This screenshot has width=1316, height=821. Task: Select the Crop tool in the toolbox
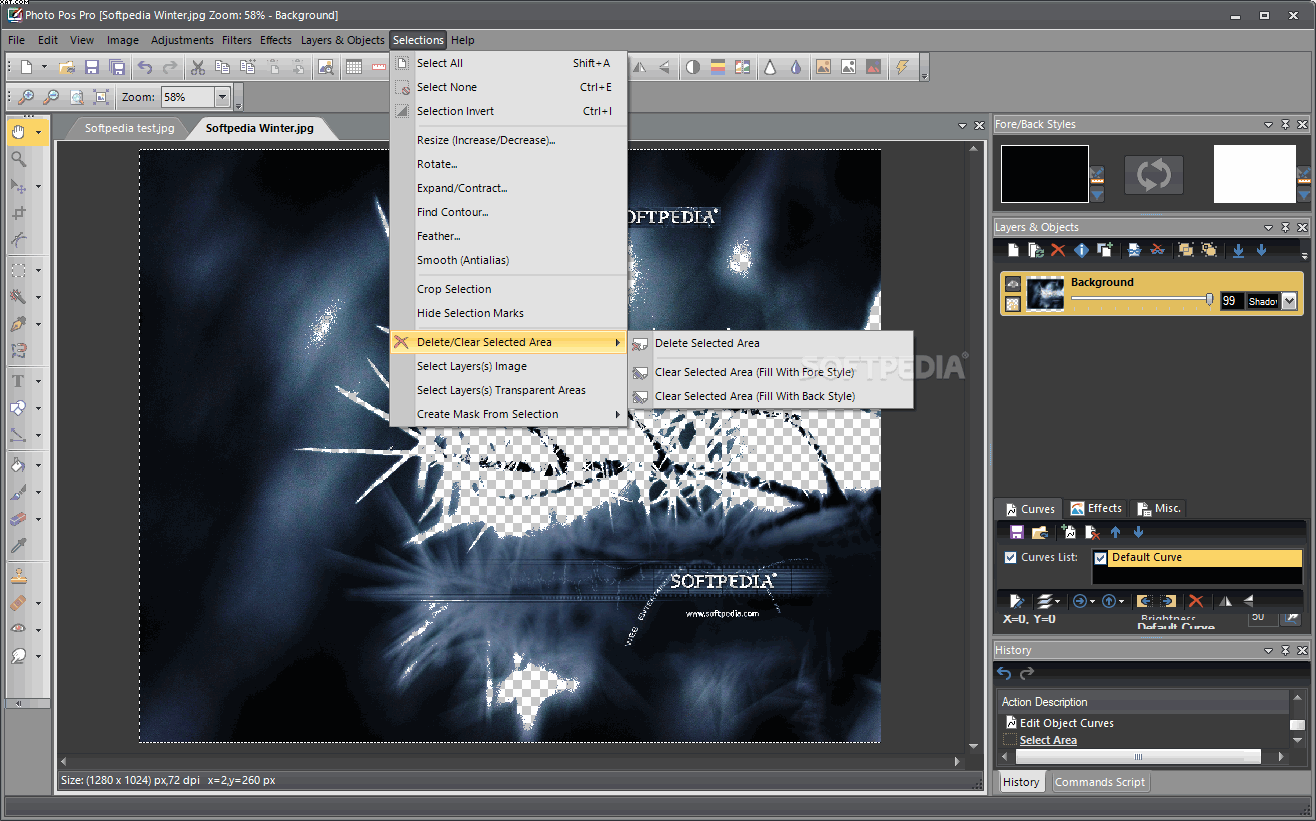pos(18,213)
